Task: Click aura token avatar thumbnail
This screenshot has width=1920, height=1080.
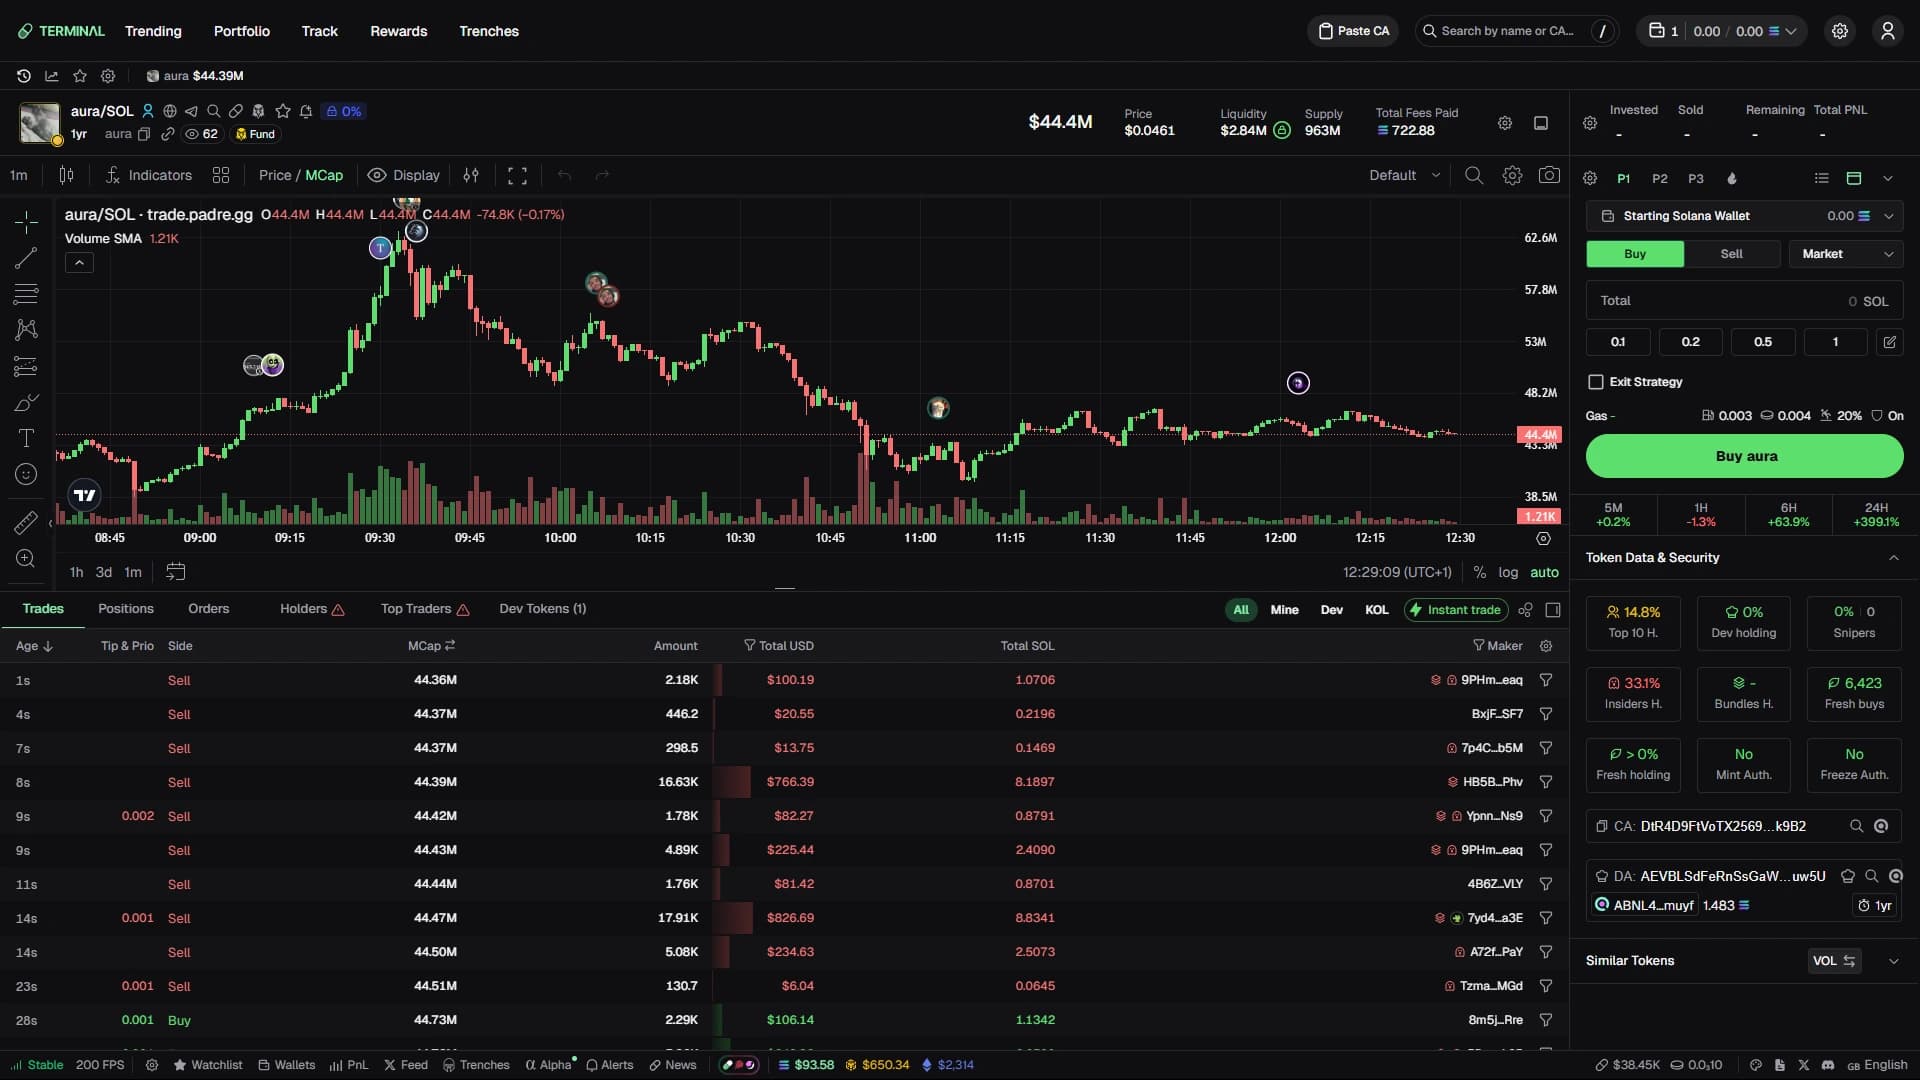Action: pos(40,122)
